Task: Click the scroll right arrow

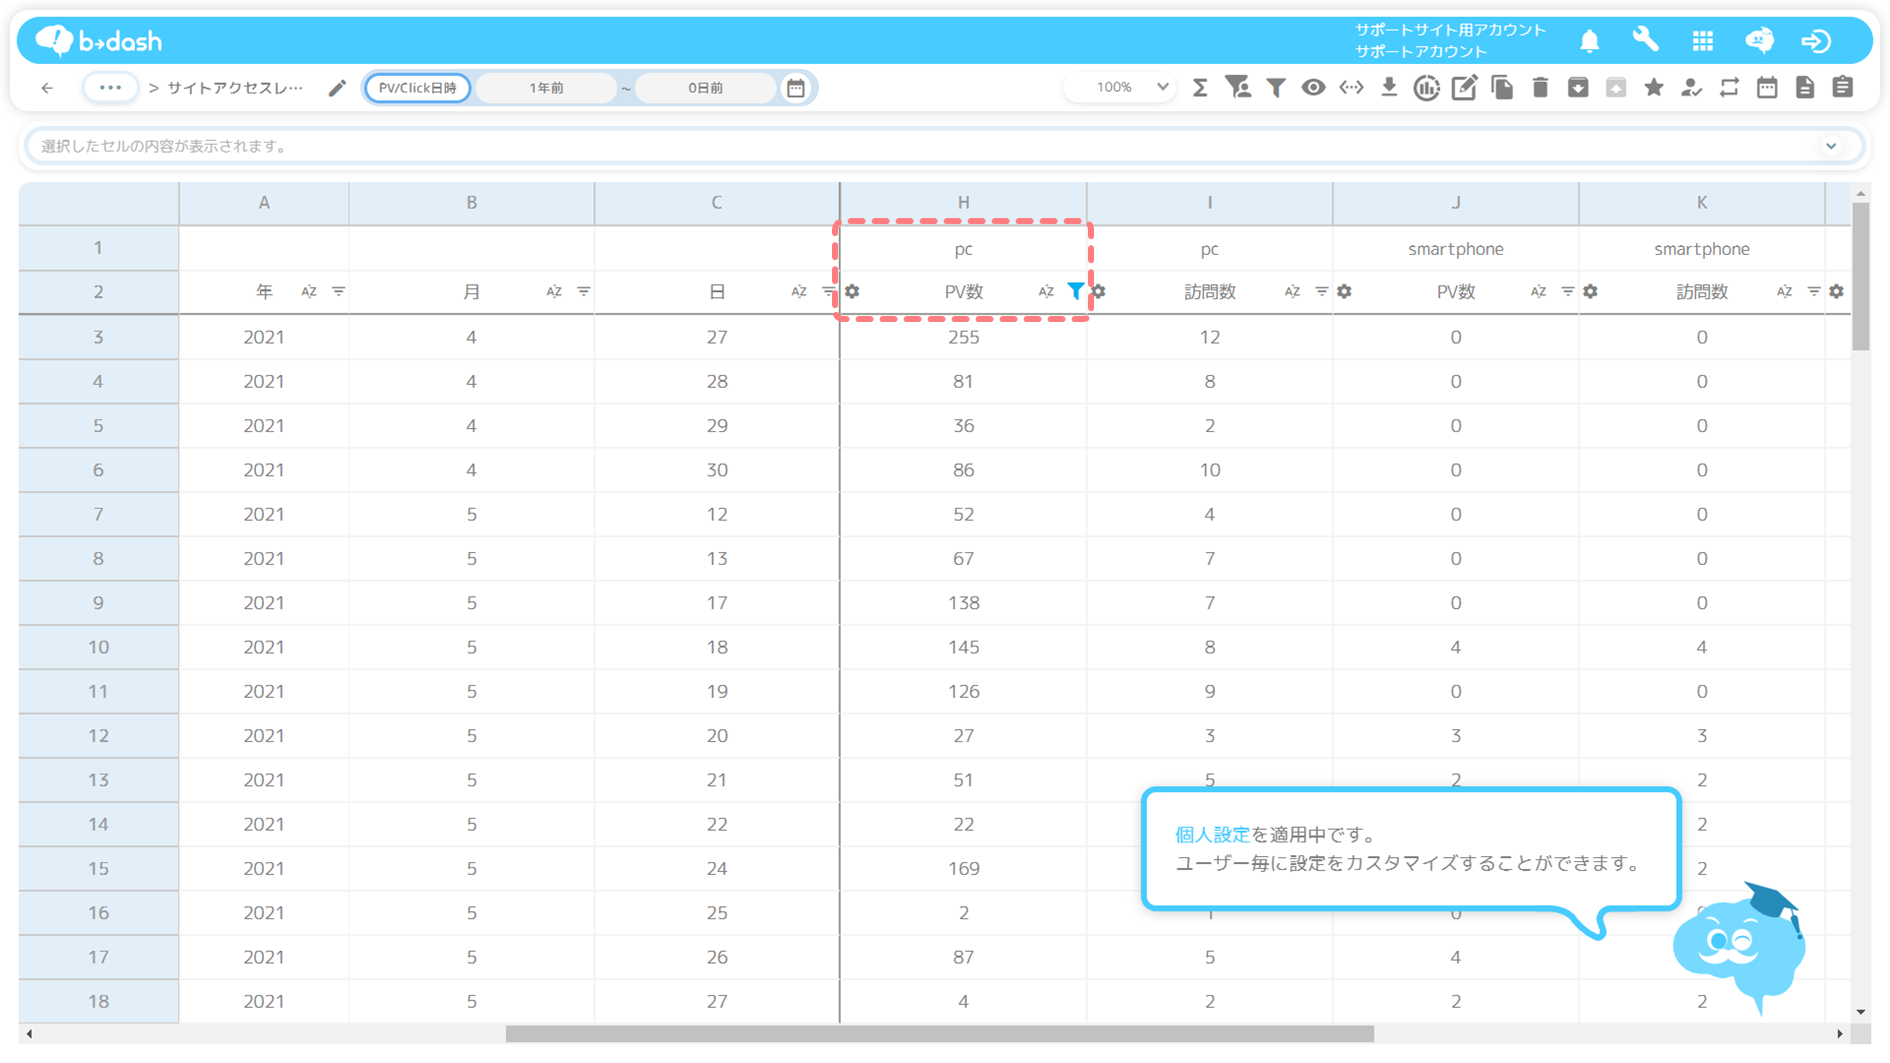Action: point(1839,1034)
